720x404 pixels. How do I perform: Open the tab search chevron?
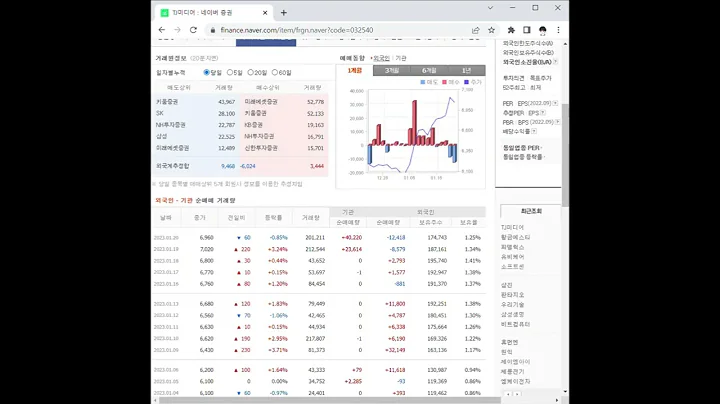coord(490,8)
